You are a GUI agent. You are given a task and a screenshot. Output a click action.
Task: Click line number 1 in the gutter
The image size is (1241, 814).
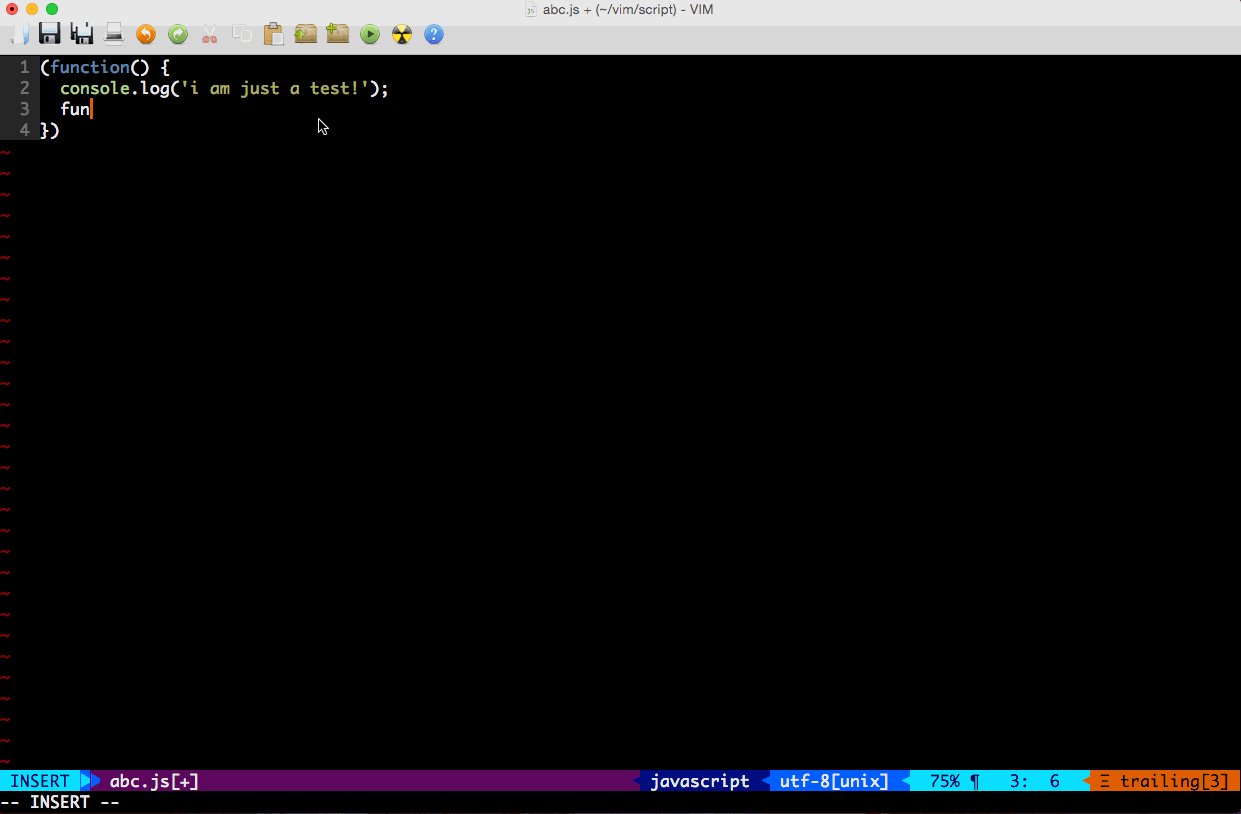click(25, 67)
